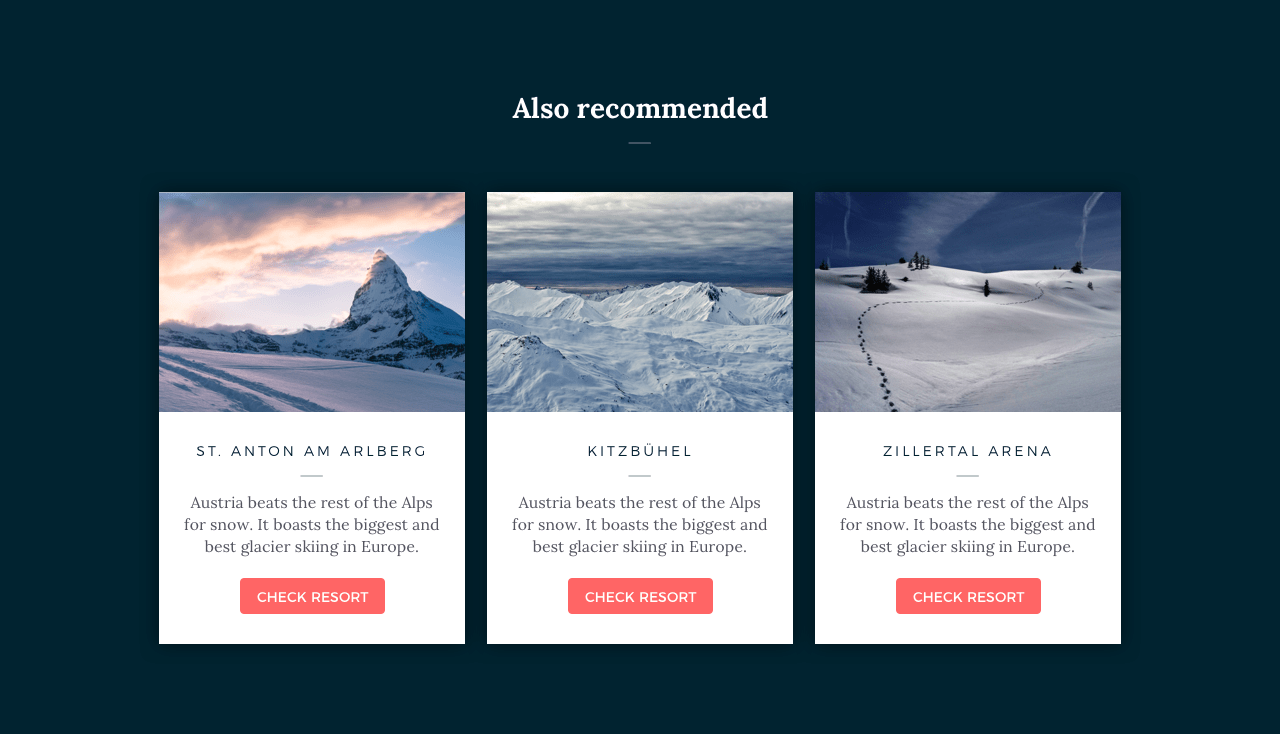Select the Kitzbühel card title
Screen dimensions: 1280x734
click(x=640, y=451)
